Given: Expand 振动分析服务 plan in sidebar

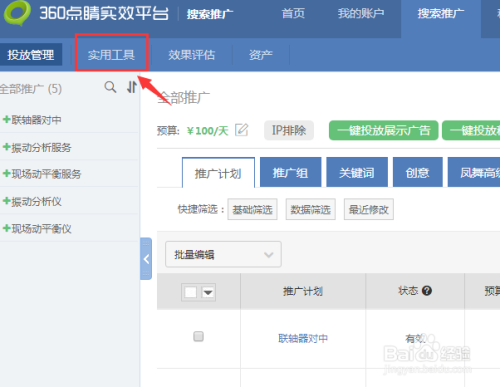Looking at the screenshot, I should pos(7,147).
